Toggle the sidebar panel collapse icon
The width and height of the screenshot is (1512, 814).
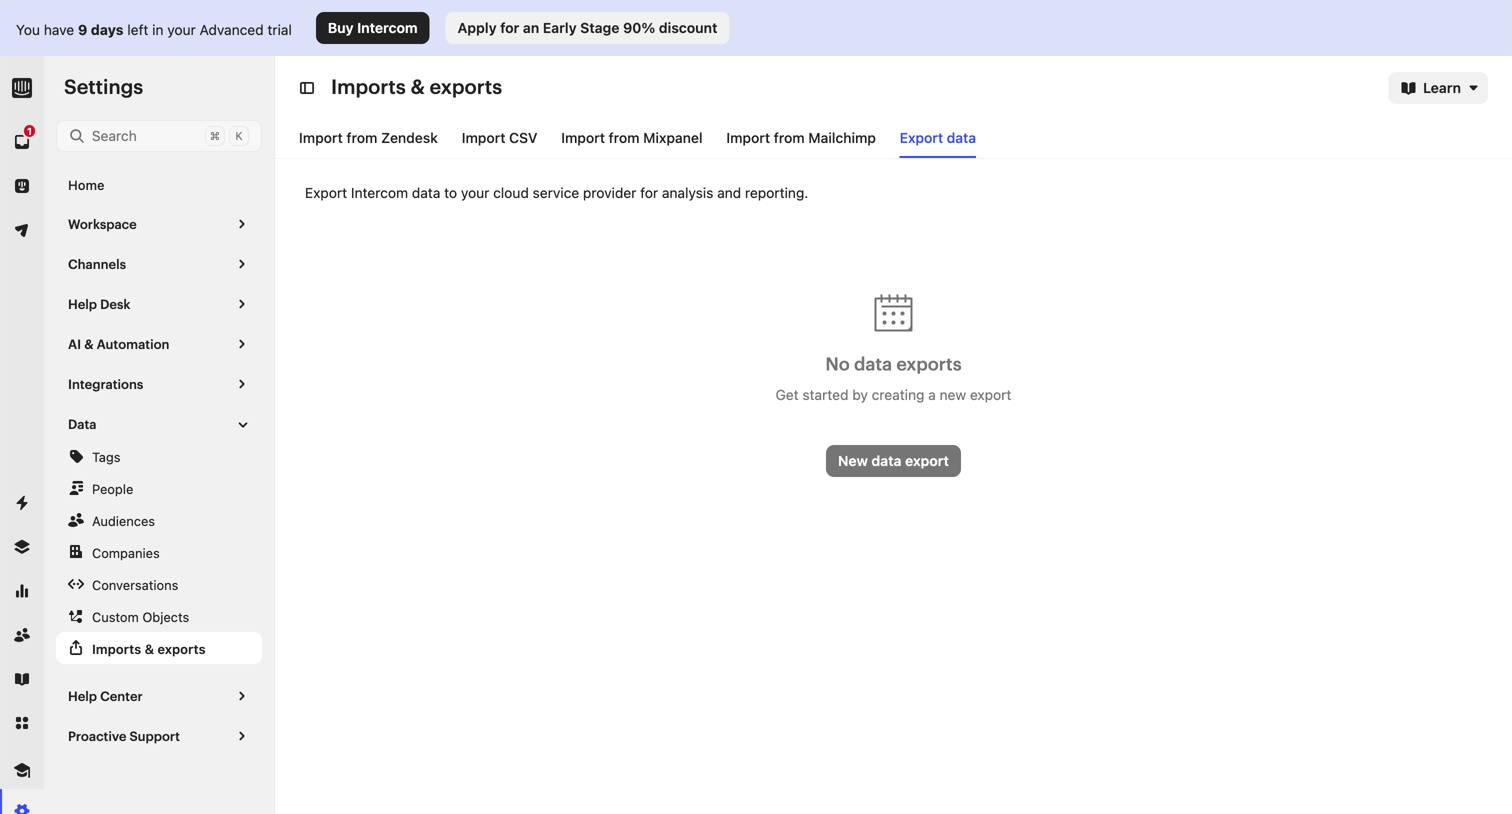click(307, 88)
